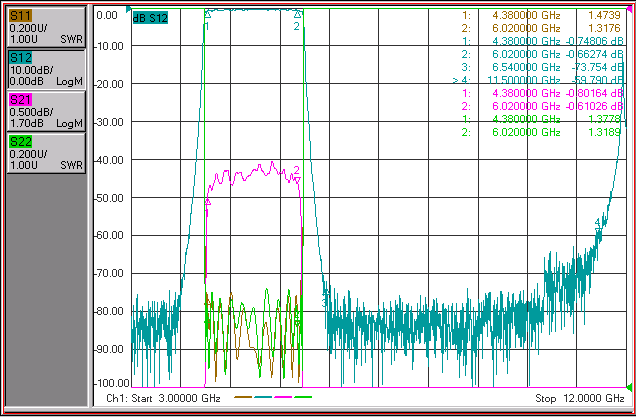Viewport: 636px width, 417px height.
Task: Select magenta marker 2 on S21 trace
Action: [x=297, y=180]
